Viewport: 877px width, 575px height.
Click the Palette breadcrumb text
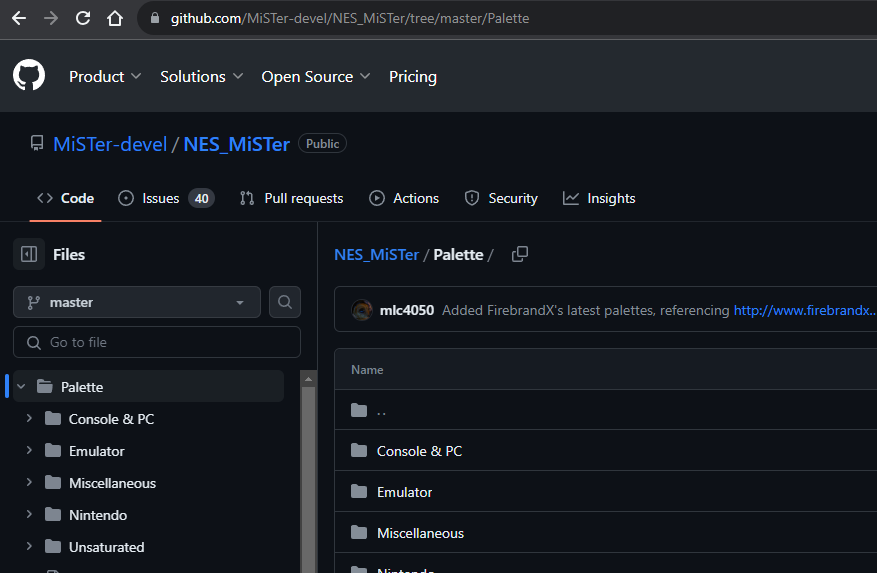(x=458, y=254)
